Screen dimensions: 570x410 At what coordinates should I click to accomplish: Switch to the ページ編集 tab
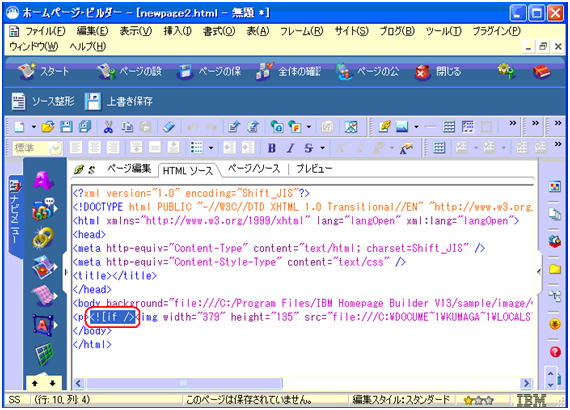pyautogui.click(x=129, y=169)
